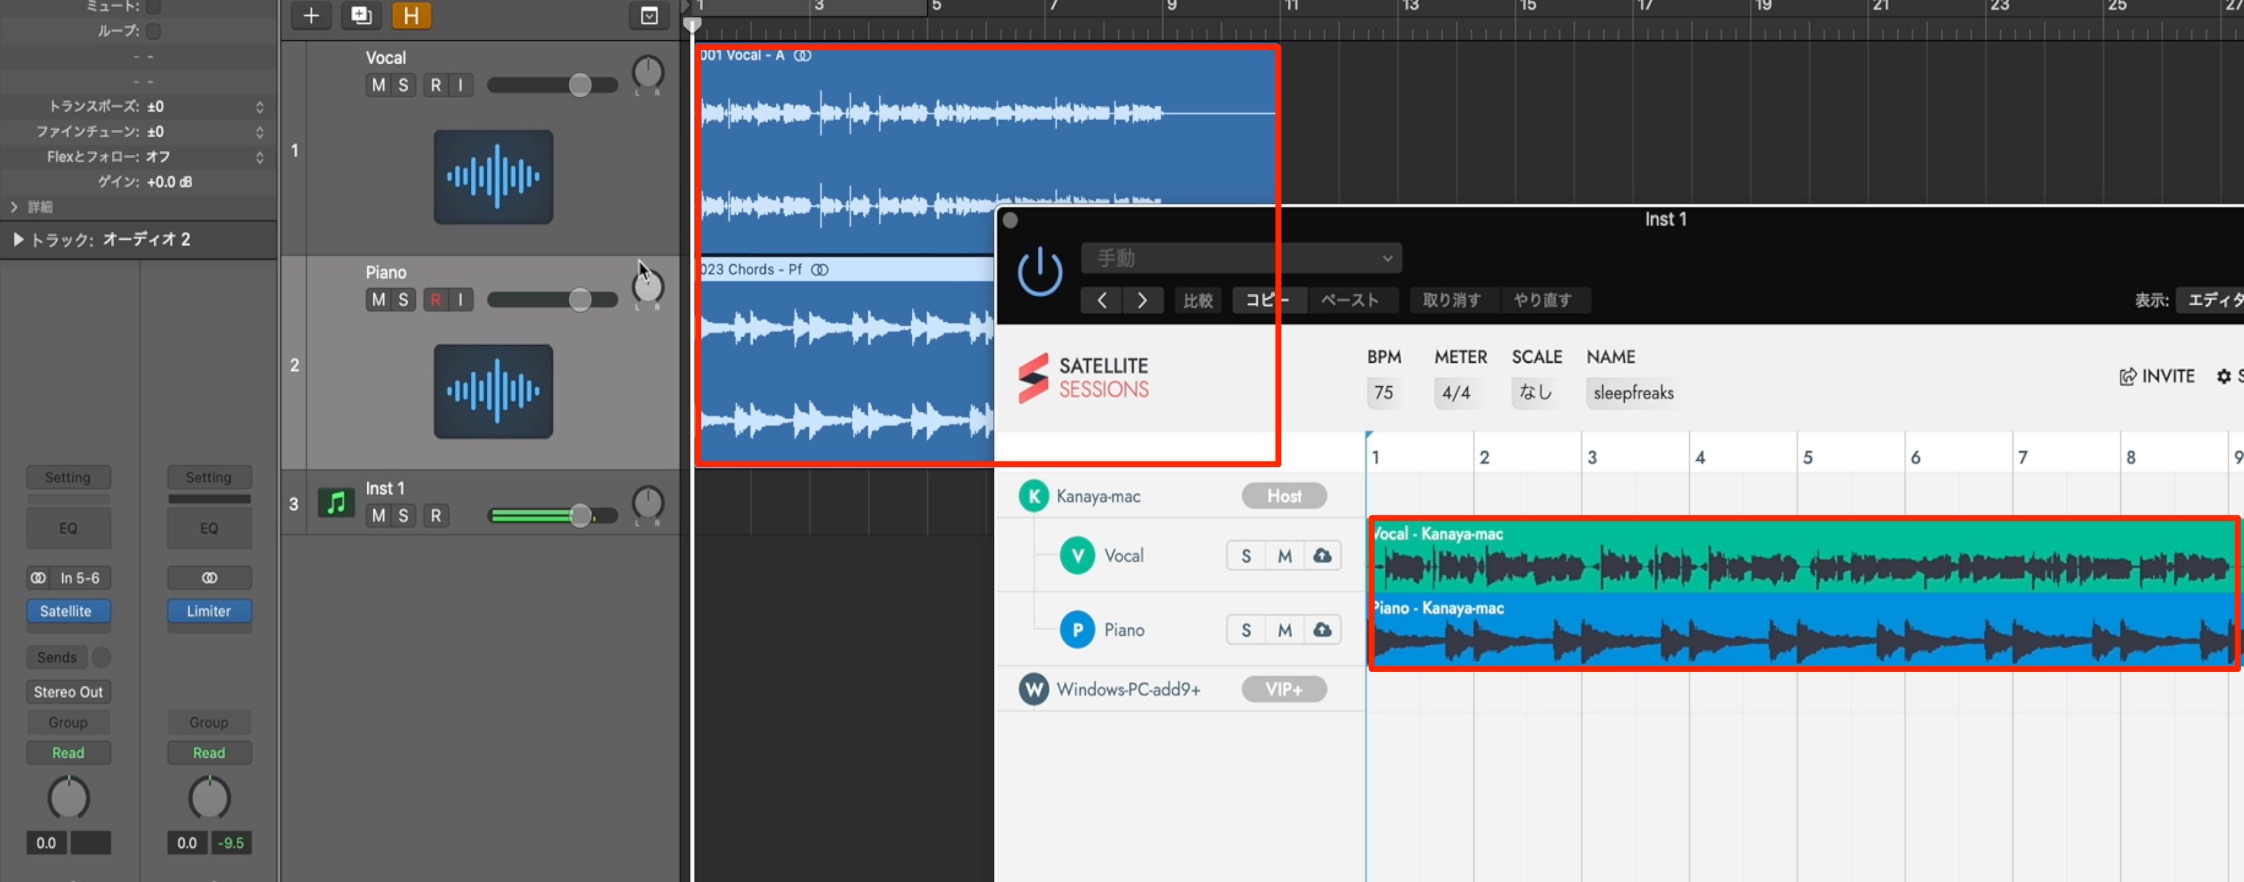The height and width of the screenshot is (882, 2244).
Task: Duplicate track using the duplicate icon
Action: point(360,16)
